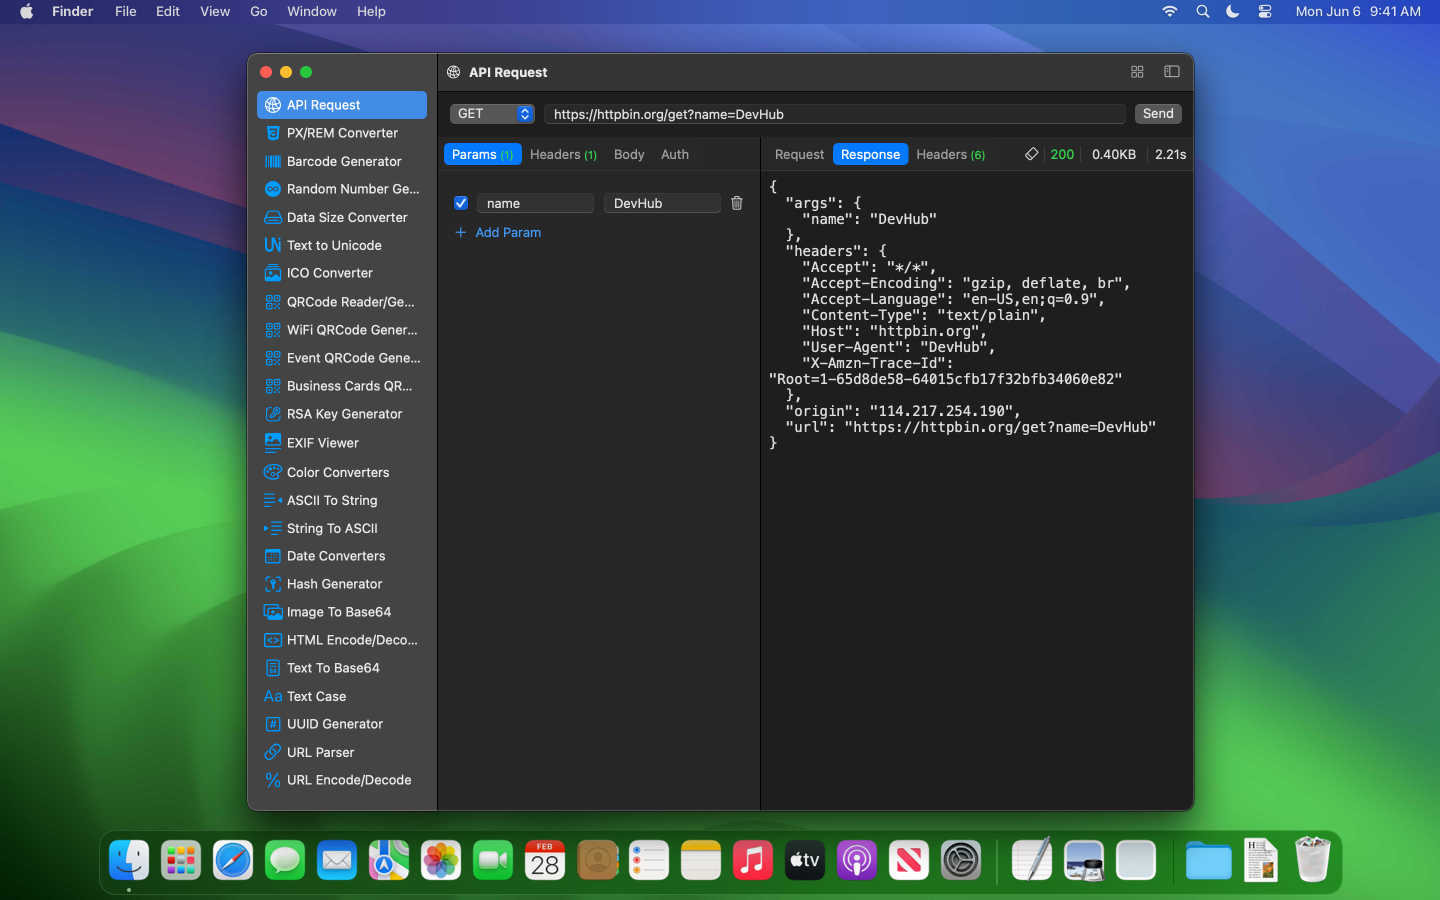Switch to the Request response view
This screenshot has height=900, width=1440.
[x=799, y=154]
